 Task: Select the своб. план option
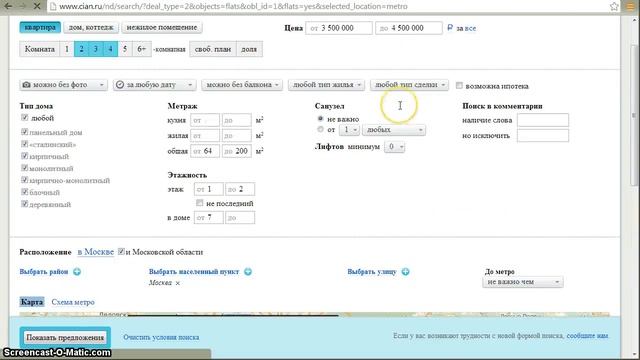click(213, 49)
